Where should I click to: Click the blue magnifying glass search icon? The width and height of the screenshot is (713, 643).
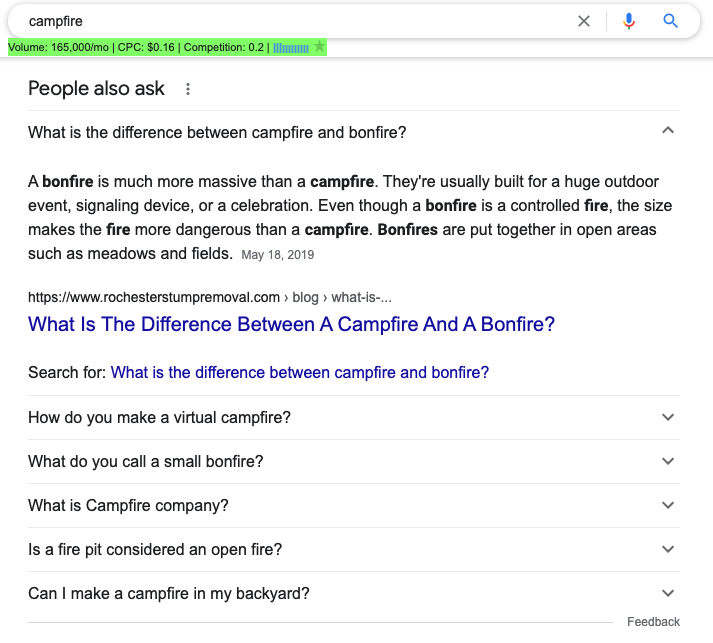671,21
